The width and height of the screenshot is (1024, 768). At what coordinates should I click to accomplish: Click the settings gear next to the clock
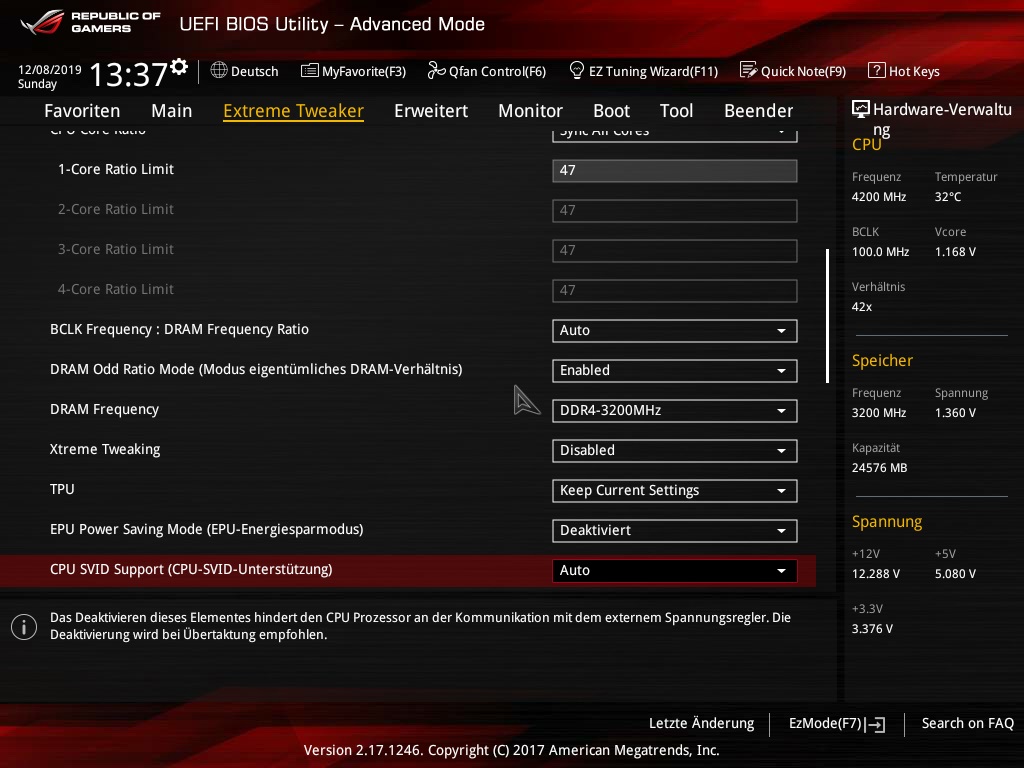(179, 66)
